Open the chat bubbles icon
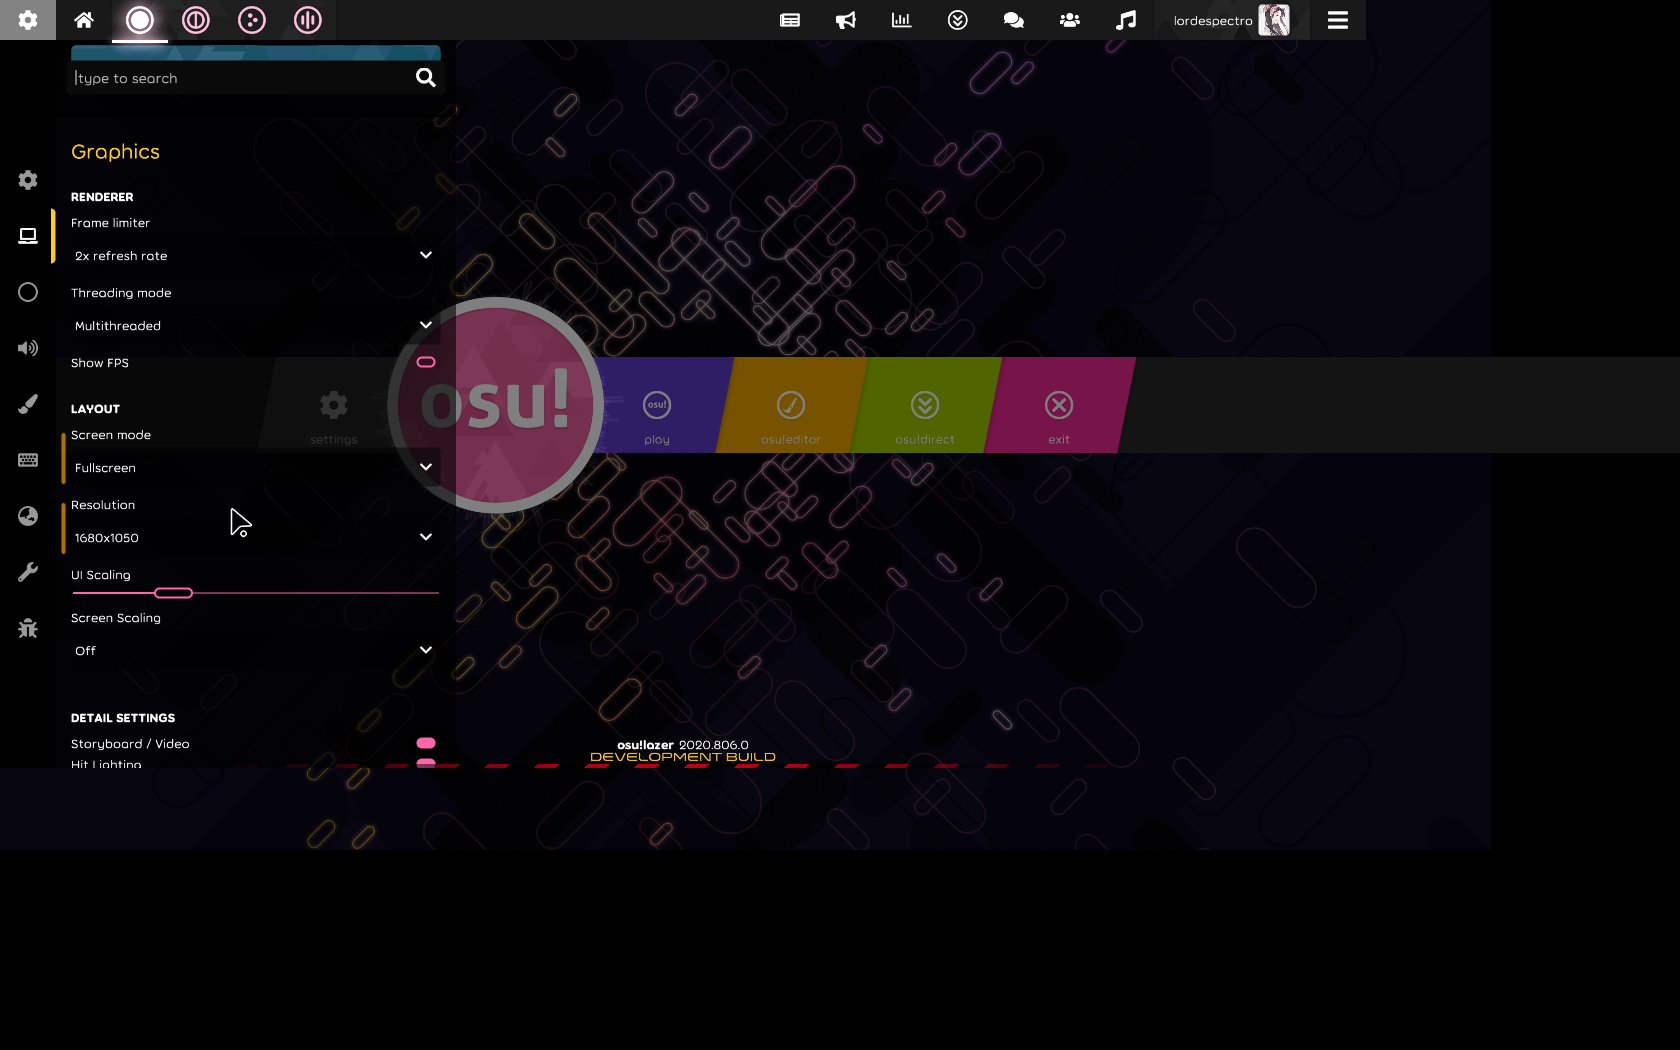The width and height of the screenshot is (1680, 1050). 1014,20
